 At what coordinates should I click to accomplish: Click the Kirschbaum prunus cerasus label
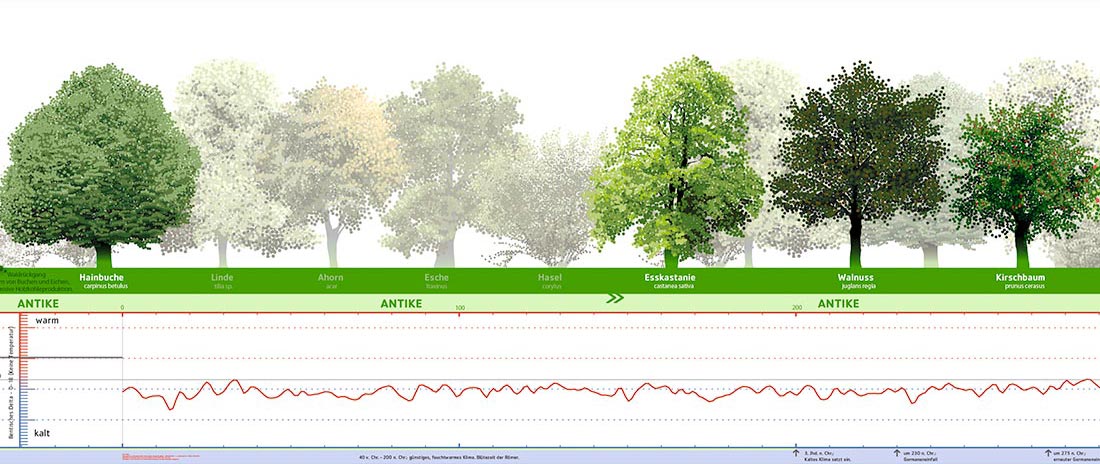click(1021, 280)
